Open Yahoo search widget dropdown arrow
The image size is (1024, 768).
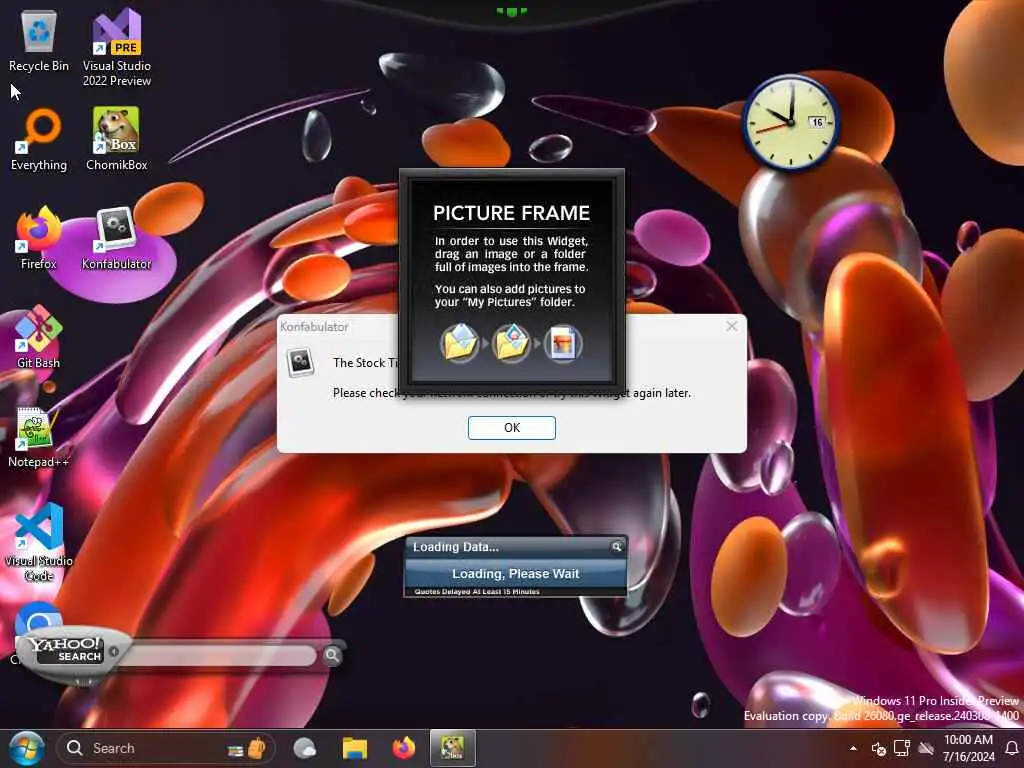coord(114,652)
